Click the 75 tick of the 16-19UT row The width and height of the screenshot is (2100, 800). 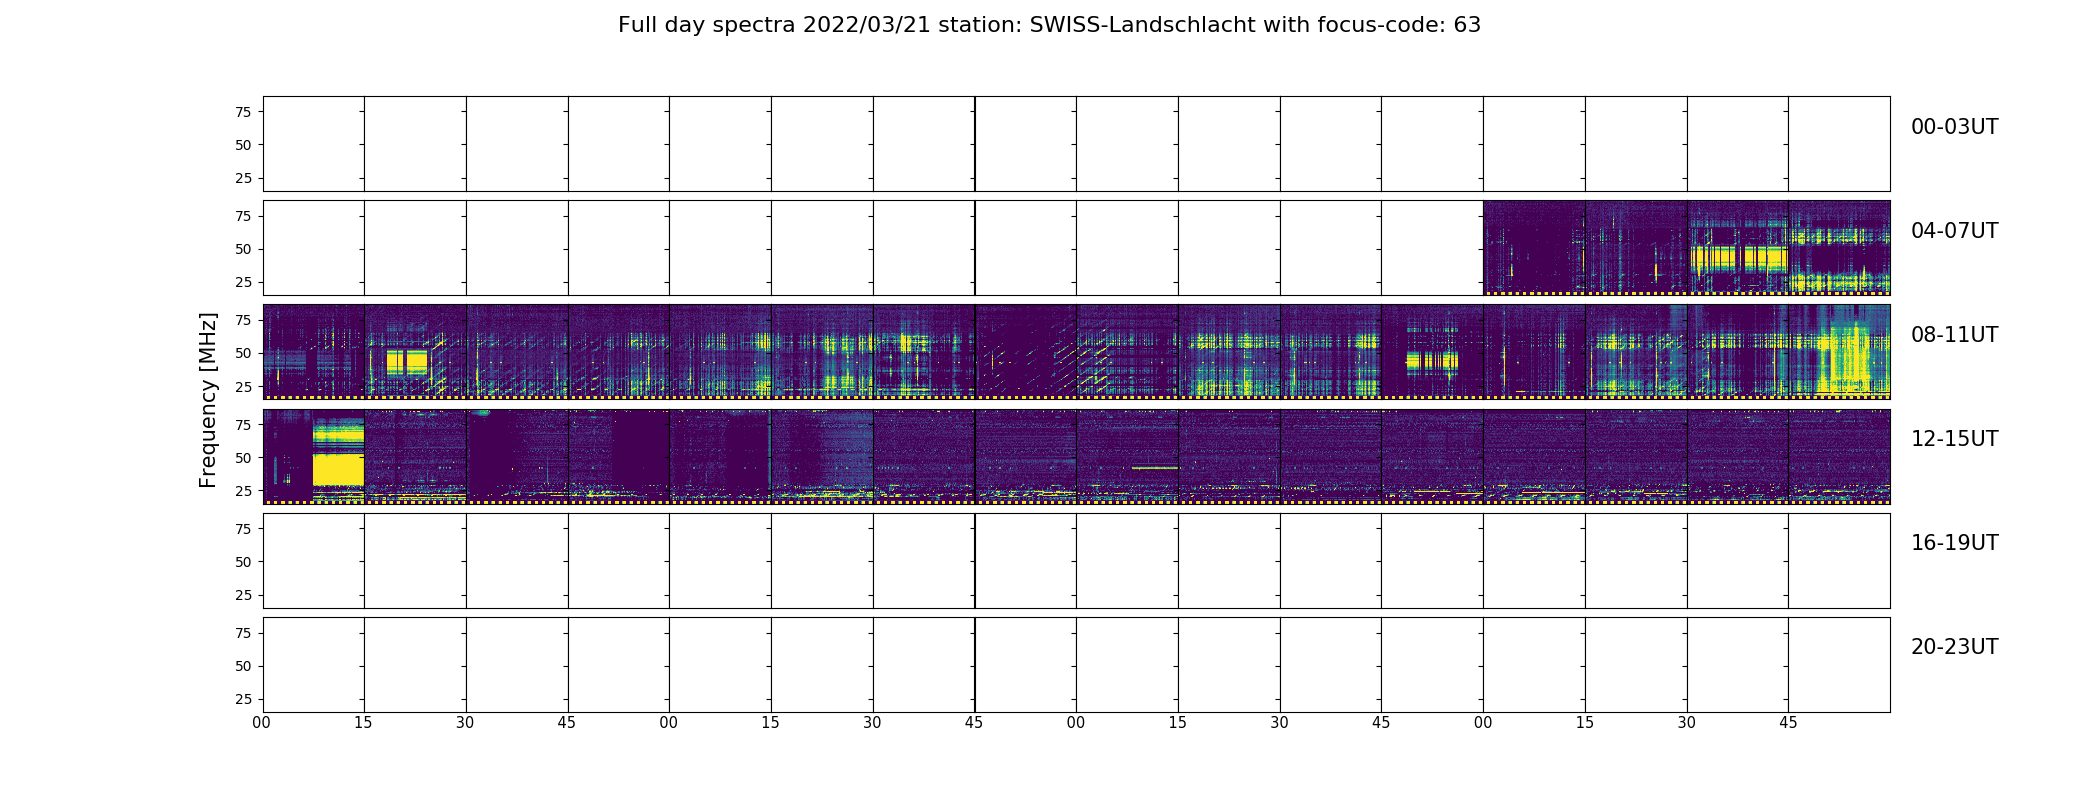coord(243,528)
